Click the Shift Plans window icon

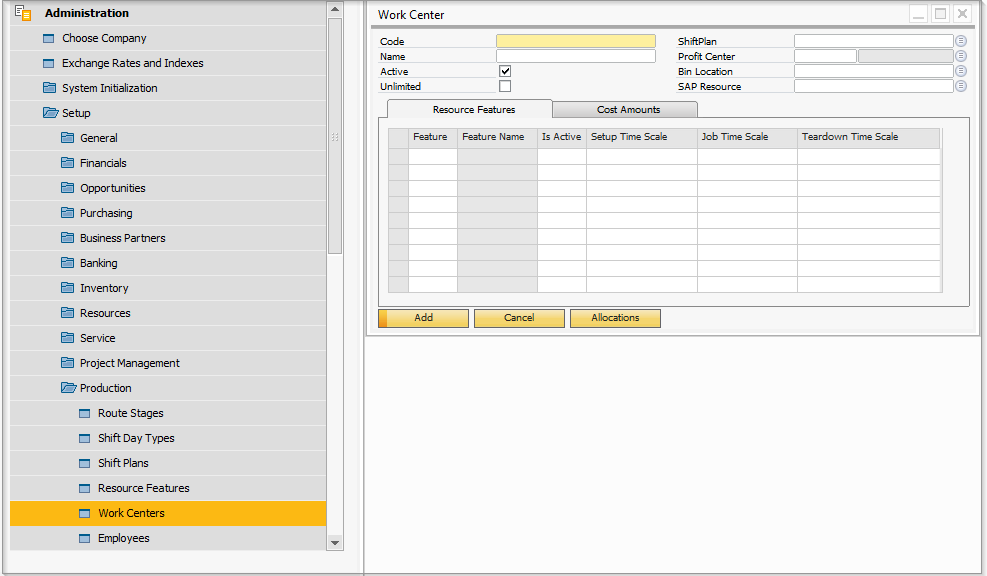click(x=85, y=463)
